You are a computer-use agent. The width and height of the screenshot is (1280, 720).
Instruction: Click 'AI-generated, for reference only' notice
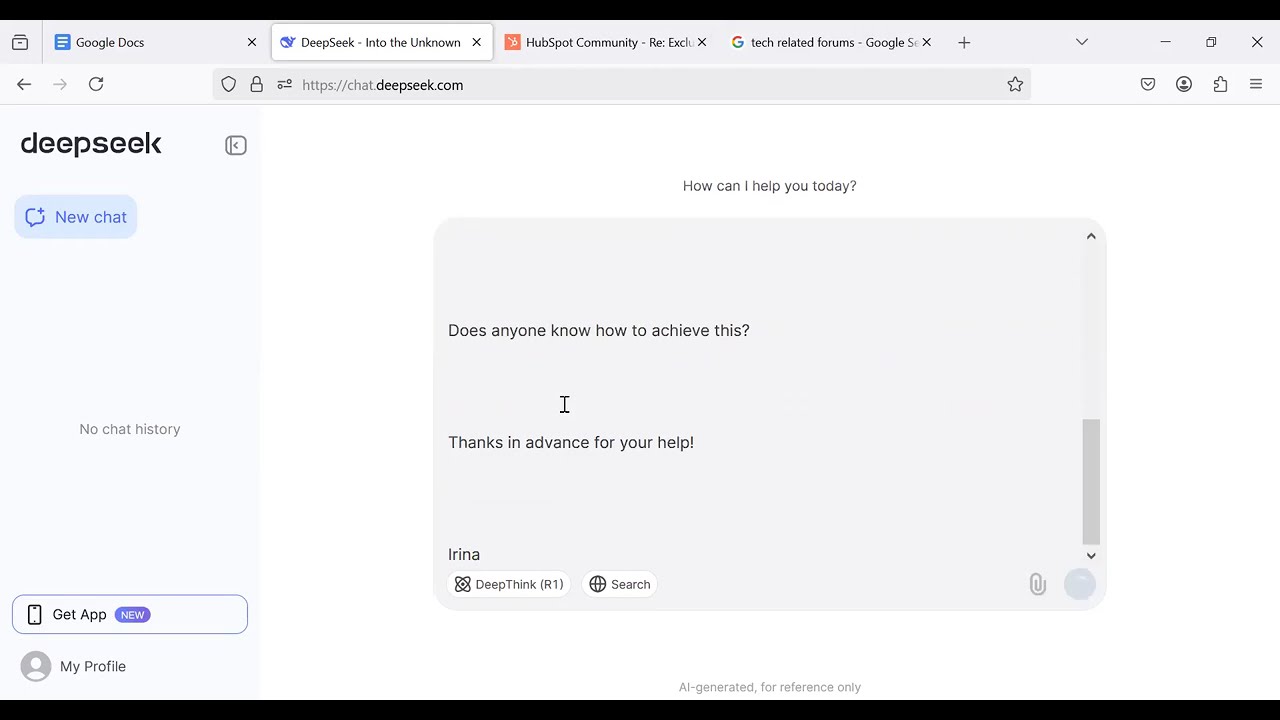coord(770,687)
